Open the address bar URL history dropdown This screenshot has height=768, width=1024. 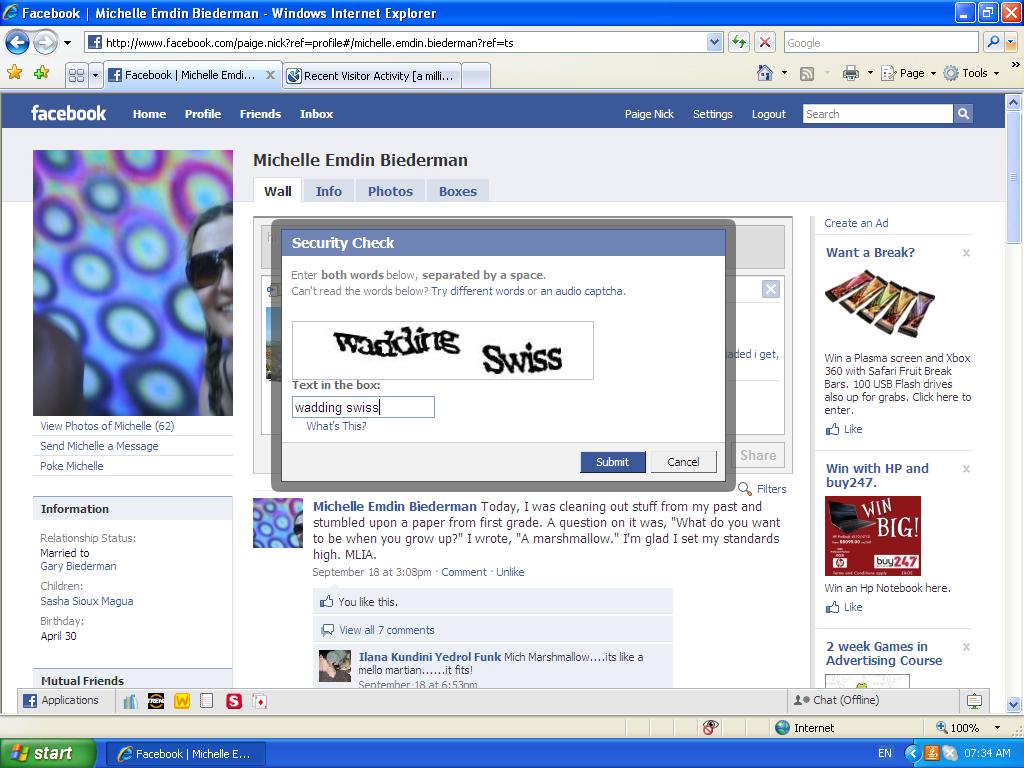tap(714, 42)
